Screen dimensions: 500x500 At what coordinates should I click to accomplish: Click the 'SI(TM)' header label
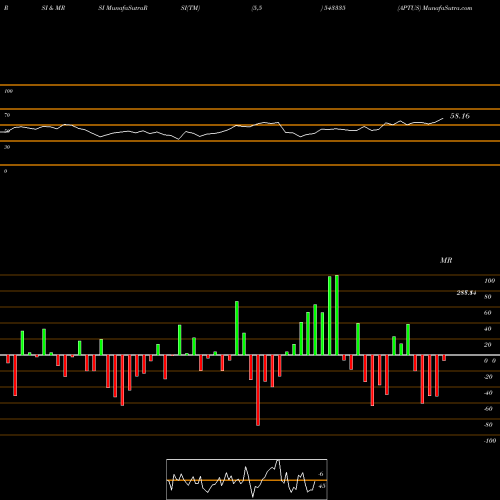pyautogui.click(x=190, y=8)
